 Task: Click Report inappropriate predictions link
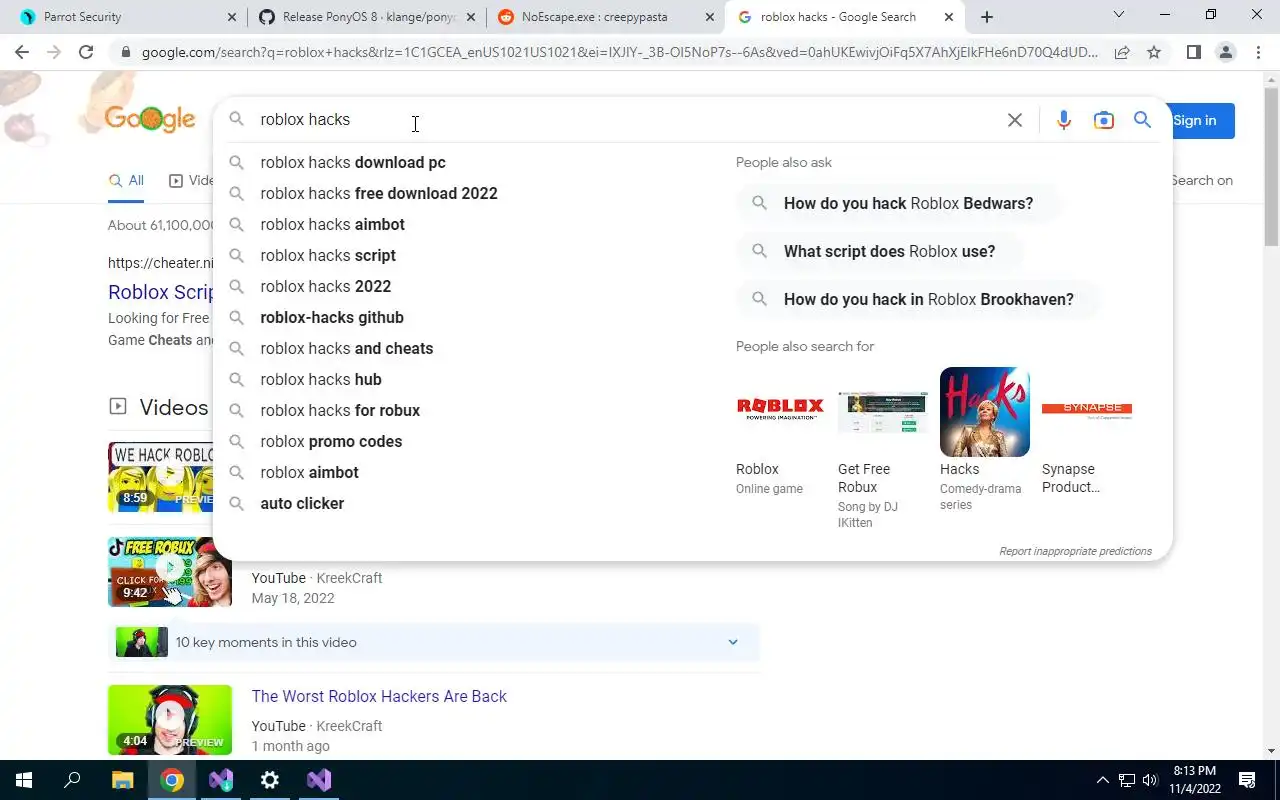[1075, 551]
